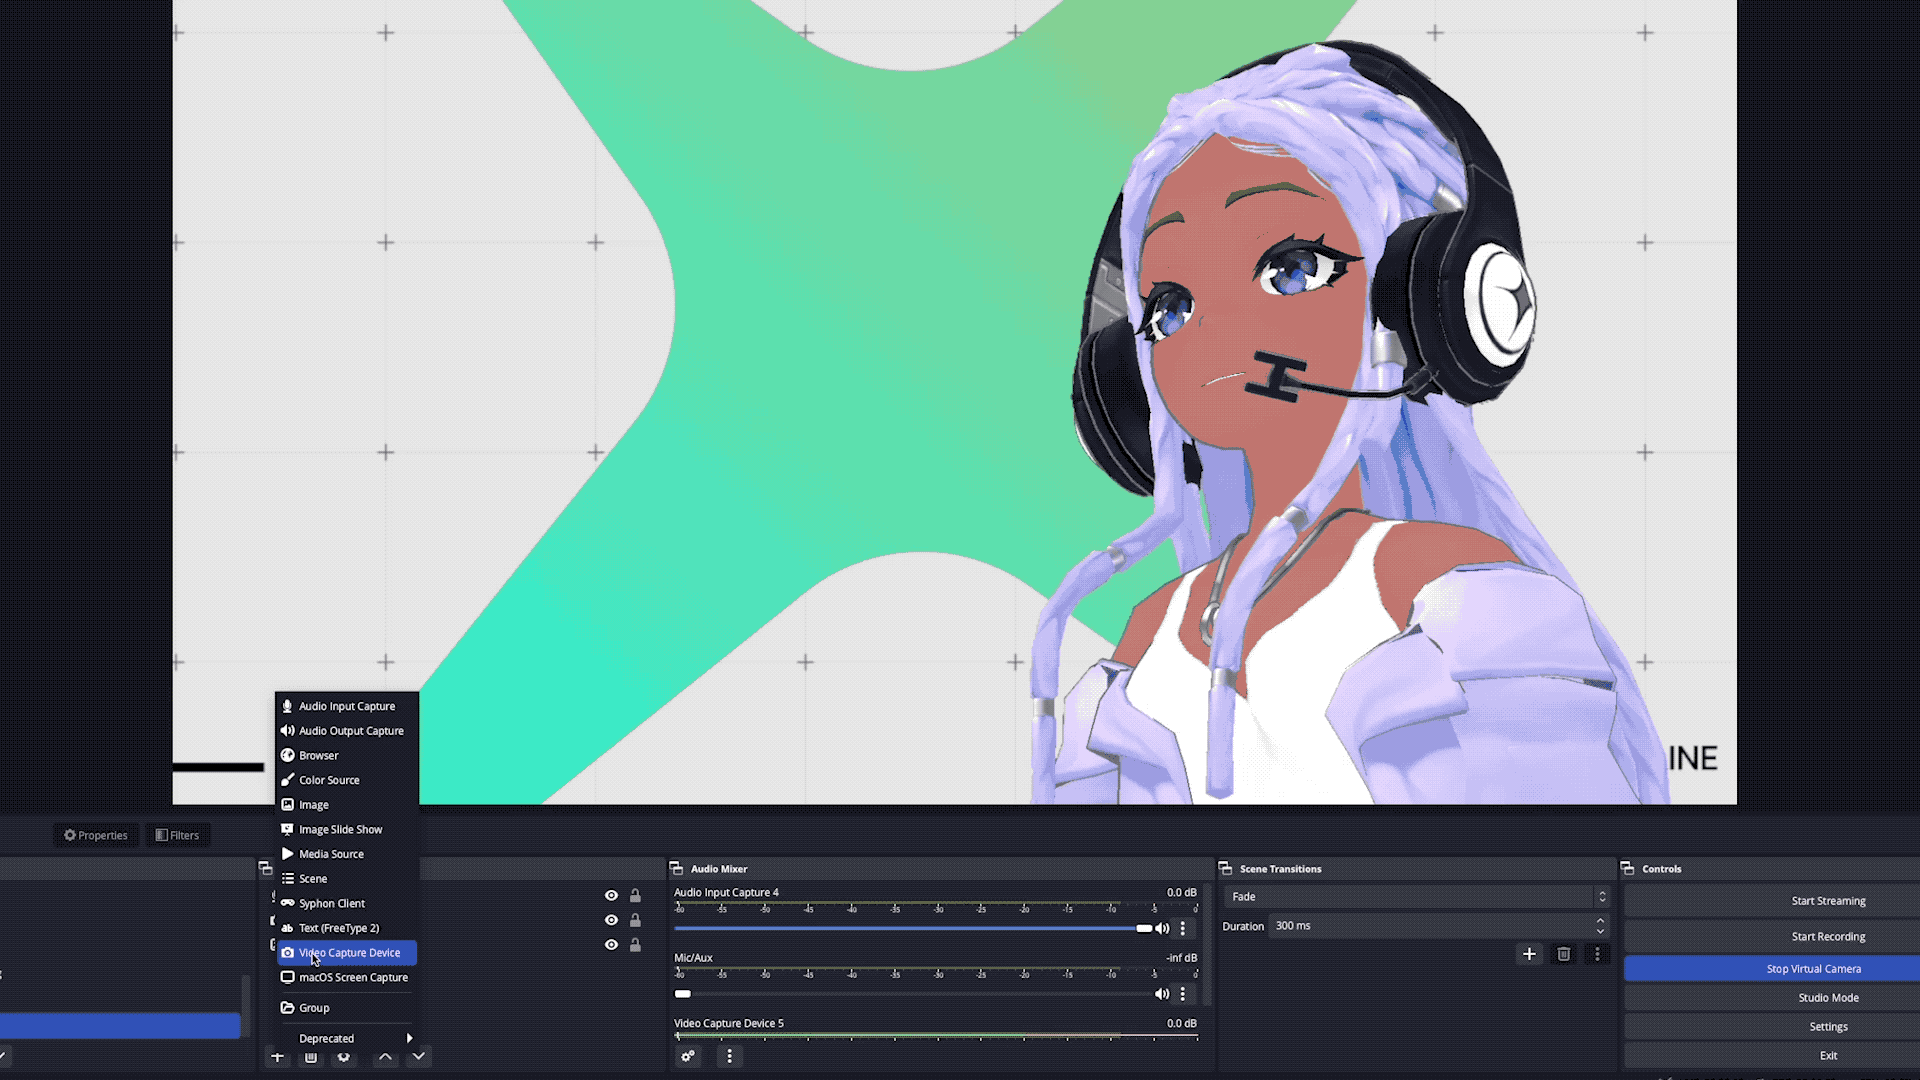The width and height of the screenshot is (1920, 1080).
Task: Click the plus icon to add a source
Action: [278, 1057]
